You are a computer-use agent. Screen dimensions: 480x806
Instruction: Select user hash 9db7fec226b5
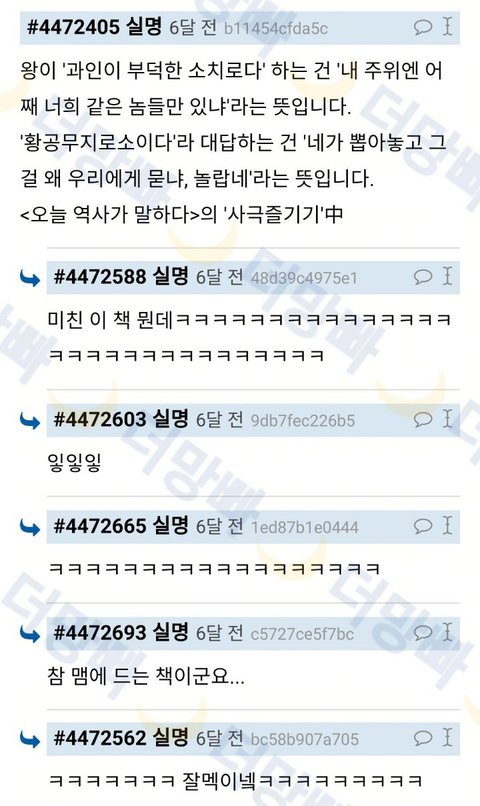[x=303, y=421]
